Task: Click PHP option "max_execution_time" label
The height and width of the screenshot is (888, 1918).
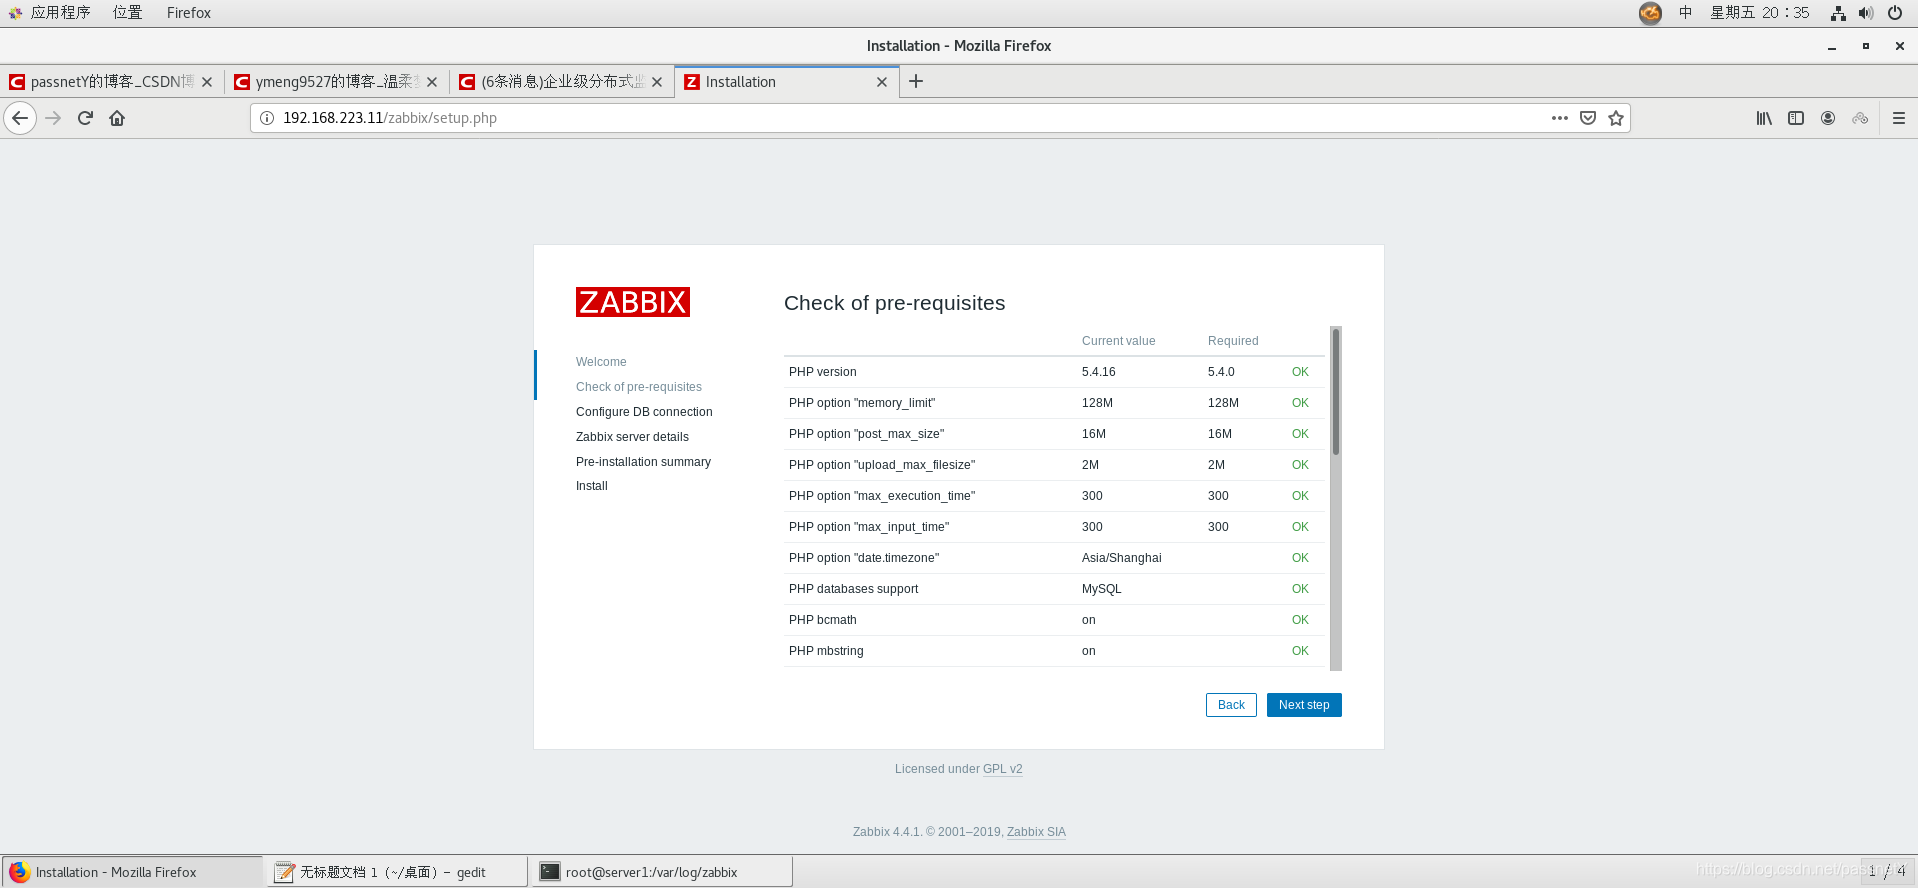Action: pos(882,496)
